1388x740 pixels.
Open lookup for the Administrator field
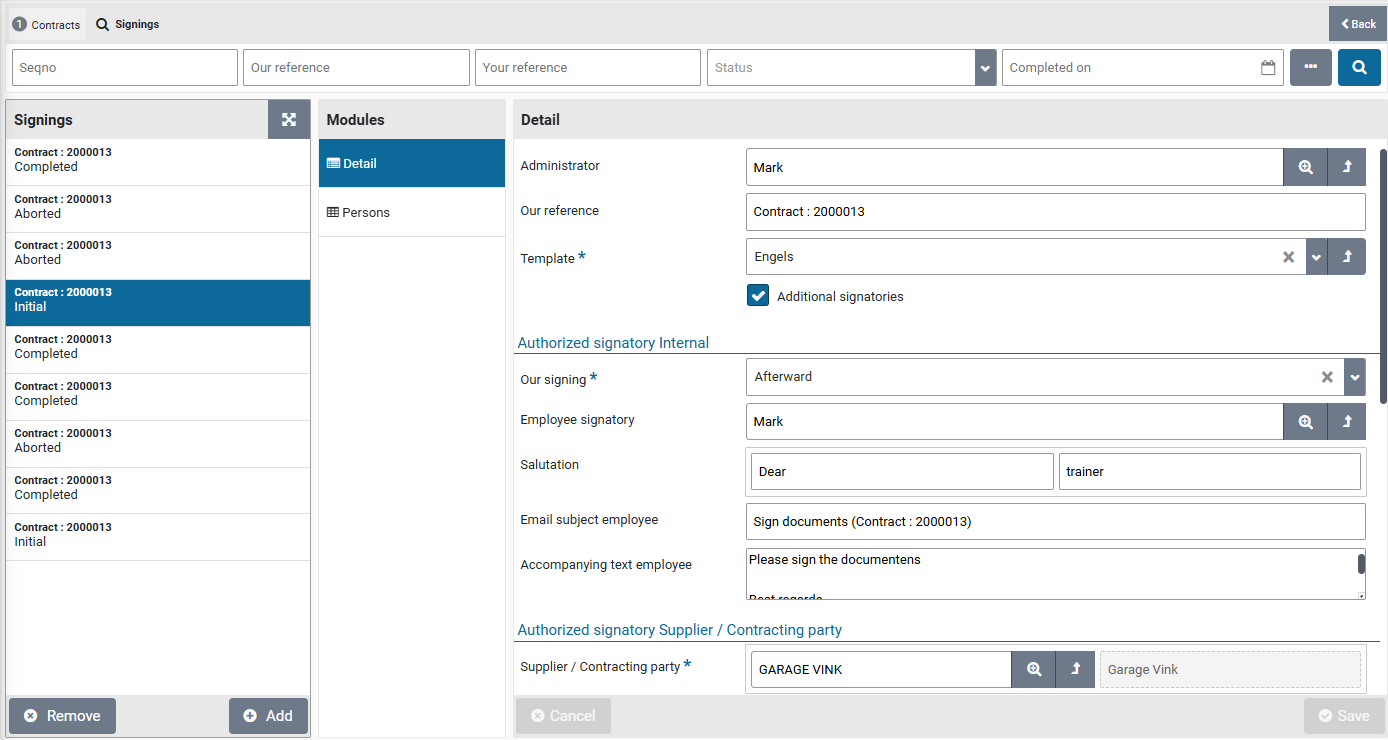1305,168
